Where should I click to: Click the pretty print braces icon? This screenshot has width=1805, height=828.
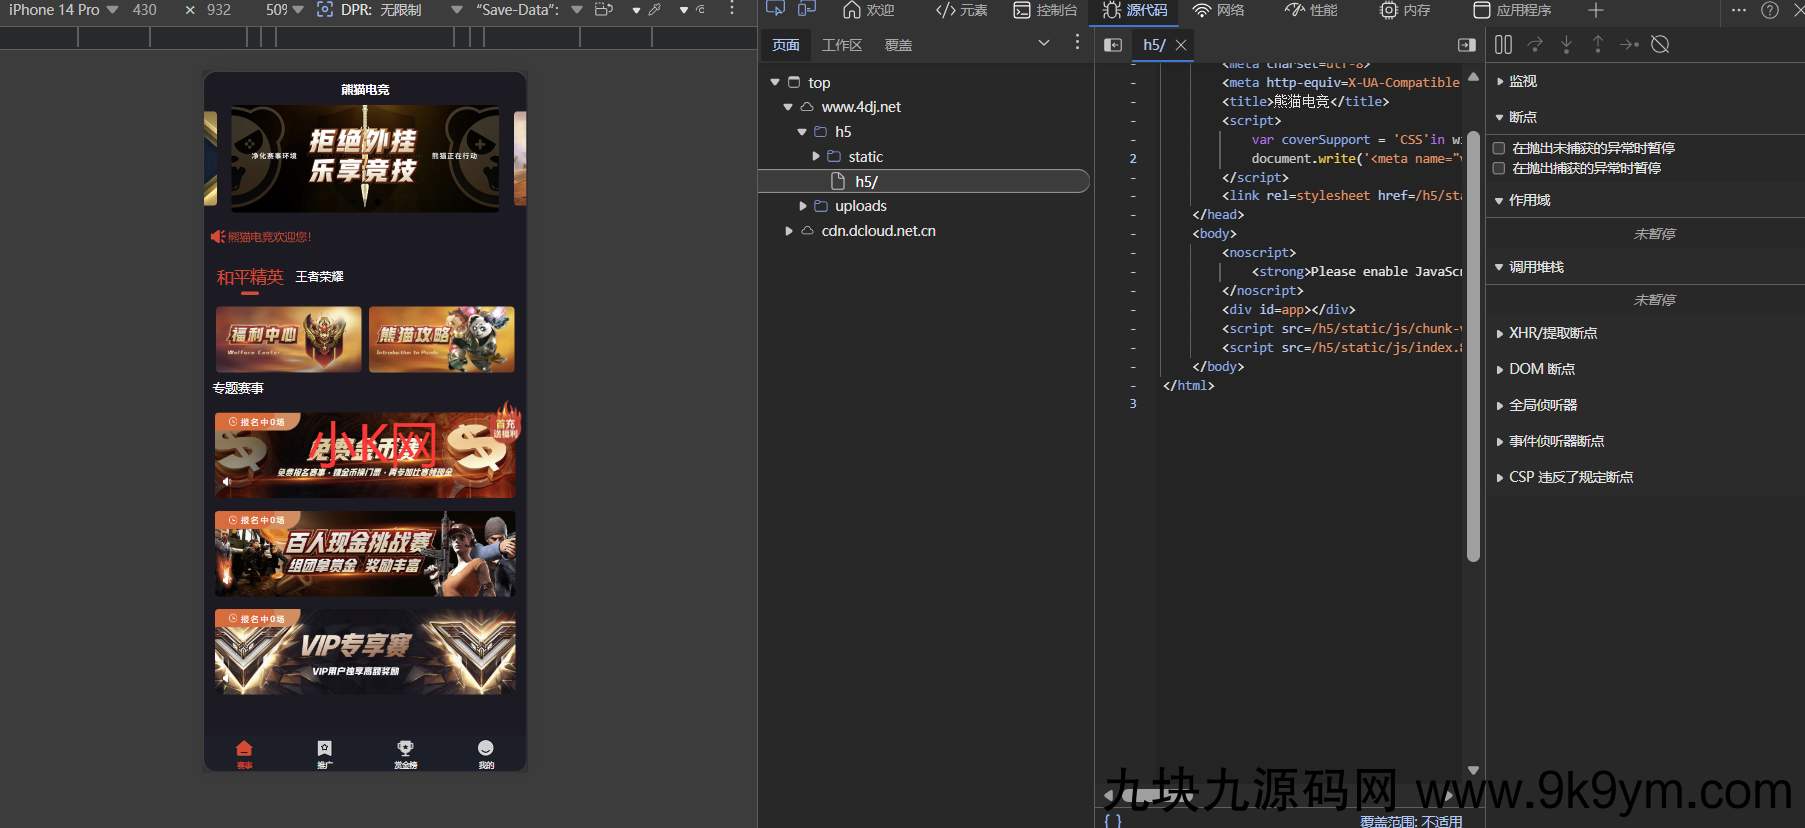(x=1113, y=820)
